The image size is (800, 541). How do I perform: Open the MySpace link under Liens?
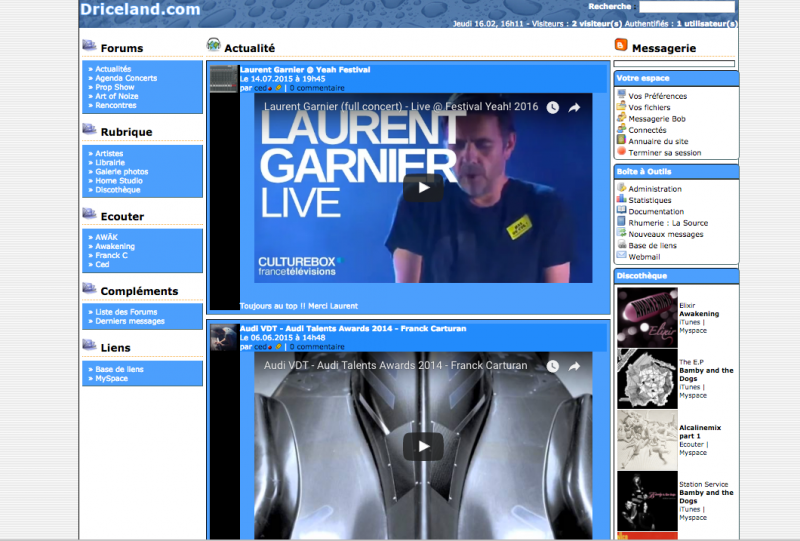coord(112,378)
